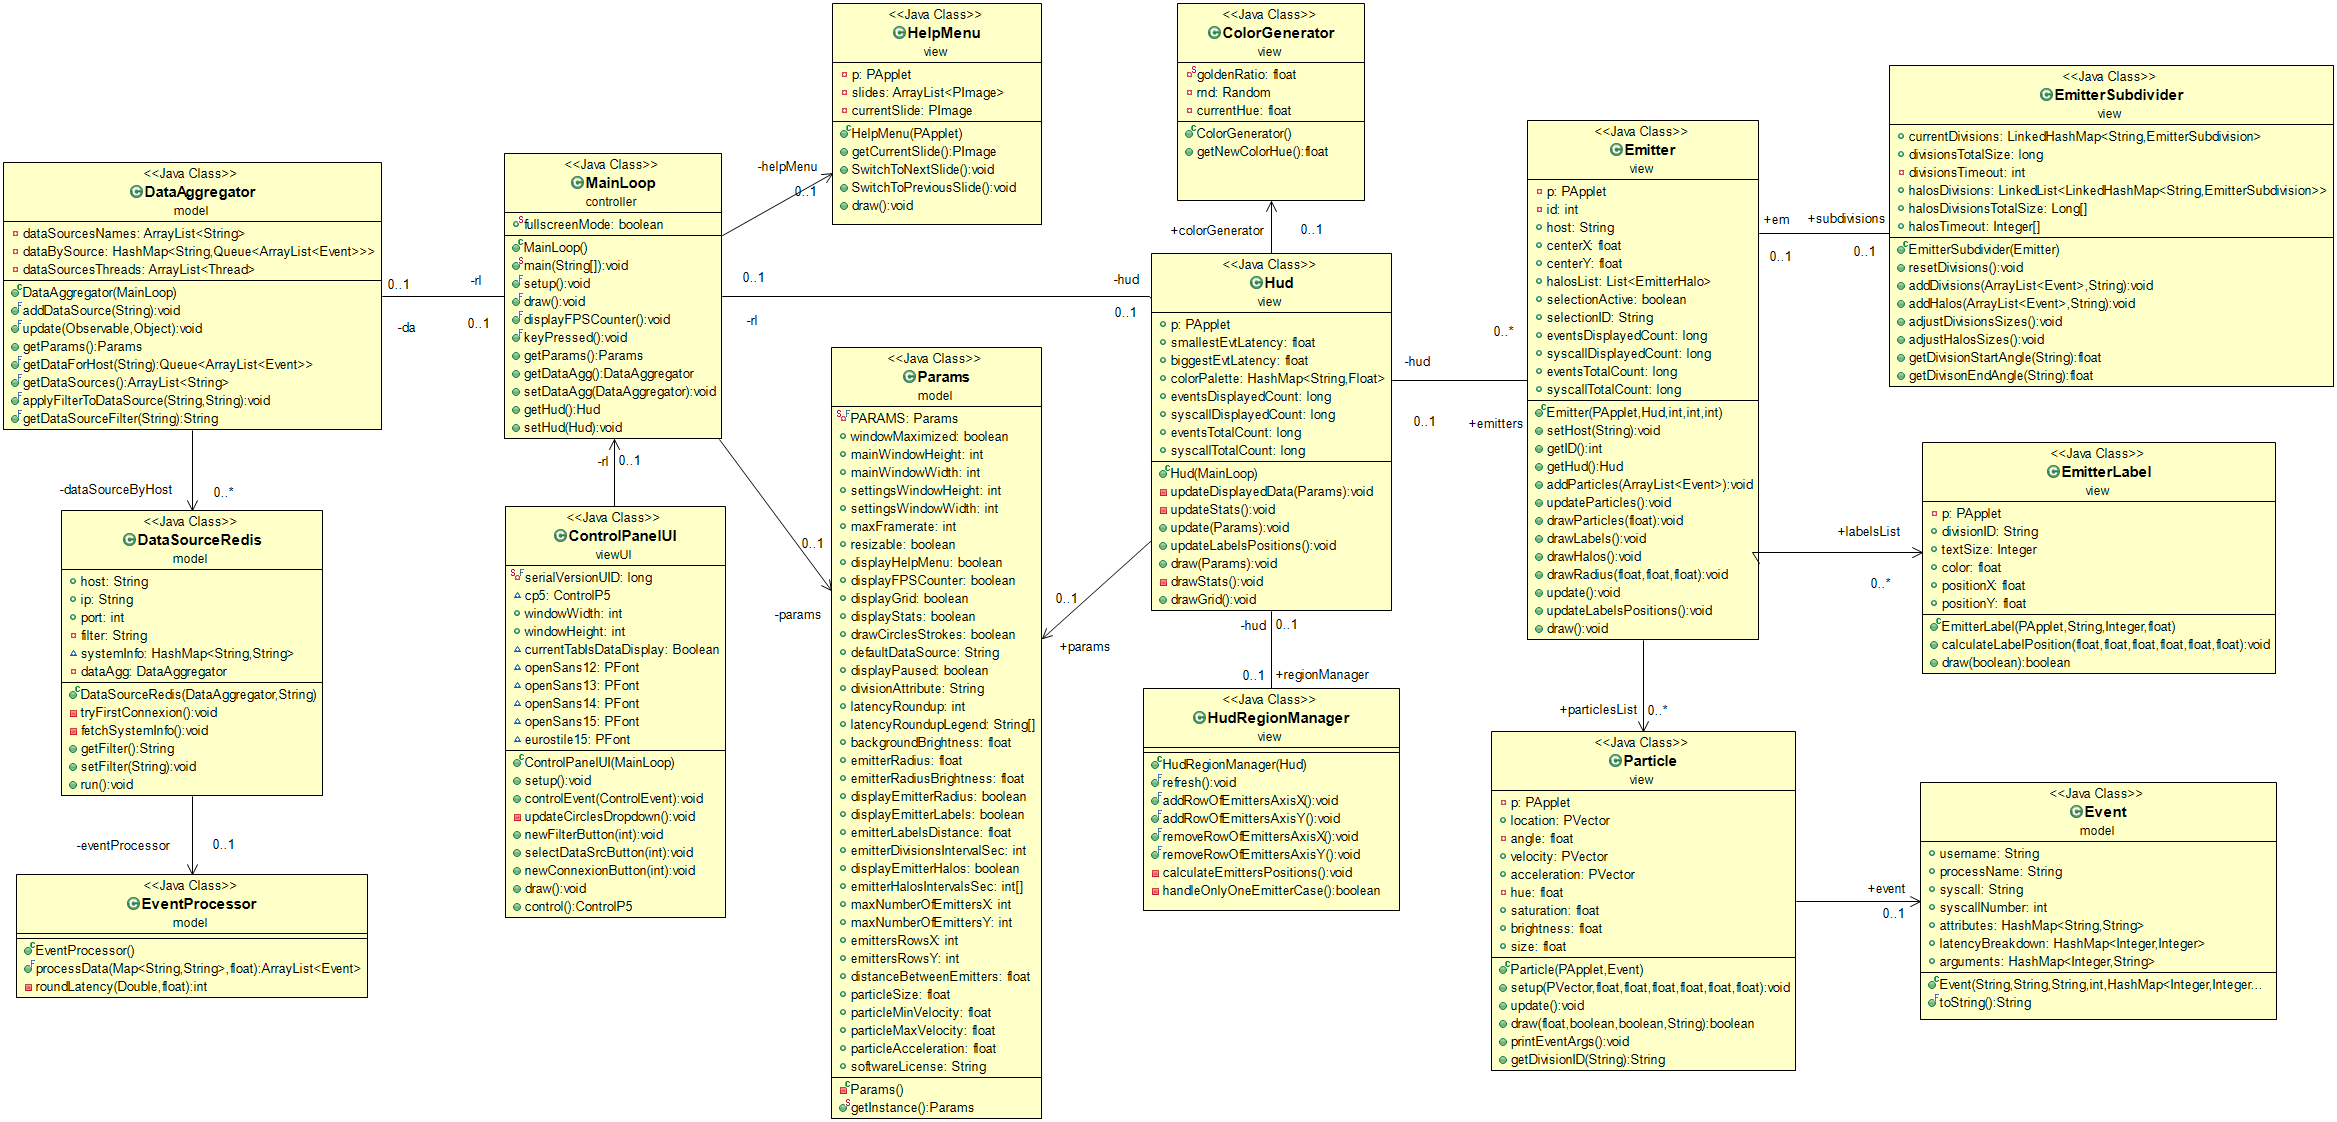Image resolution: width=2337 pixels, height=1122 pixels.
Task: Click the '+regionManager' association label
Action: pos(1322,675)
